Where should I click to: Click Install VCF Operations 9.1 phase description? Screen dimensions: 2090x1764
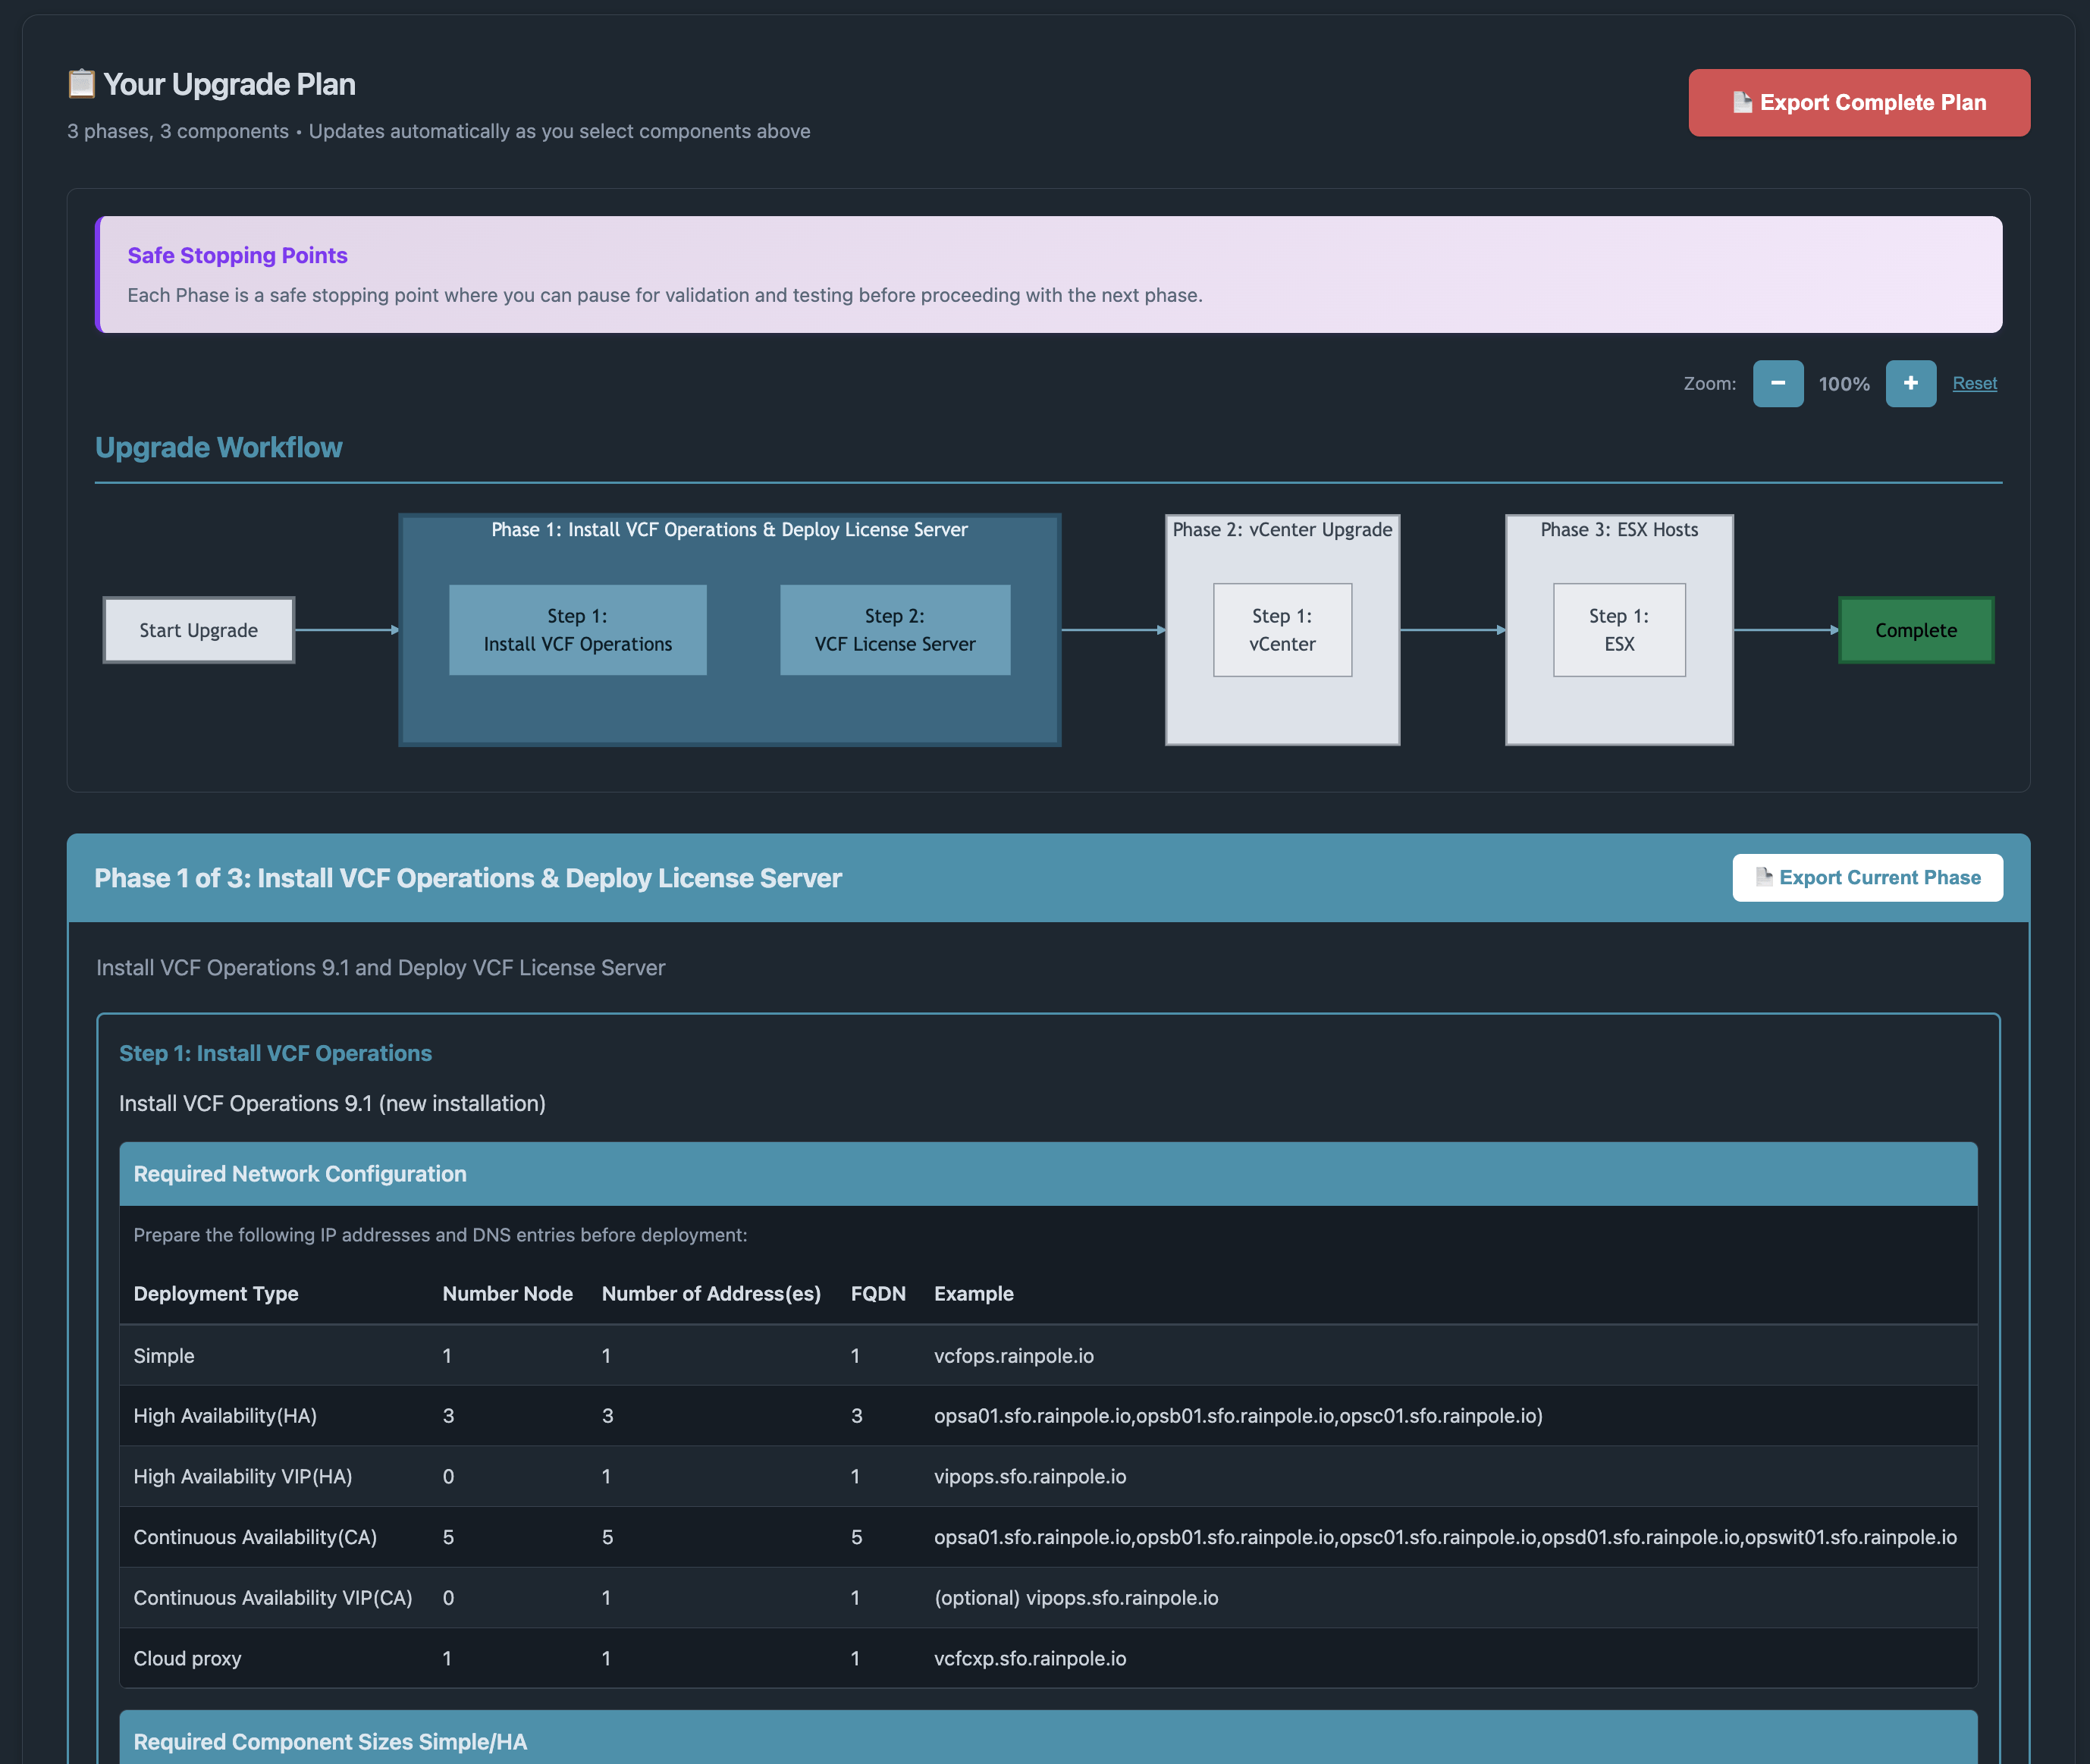[x=380, y=968]
